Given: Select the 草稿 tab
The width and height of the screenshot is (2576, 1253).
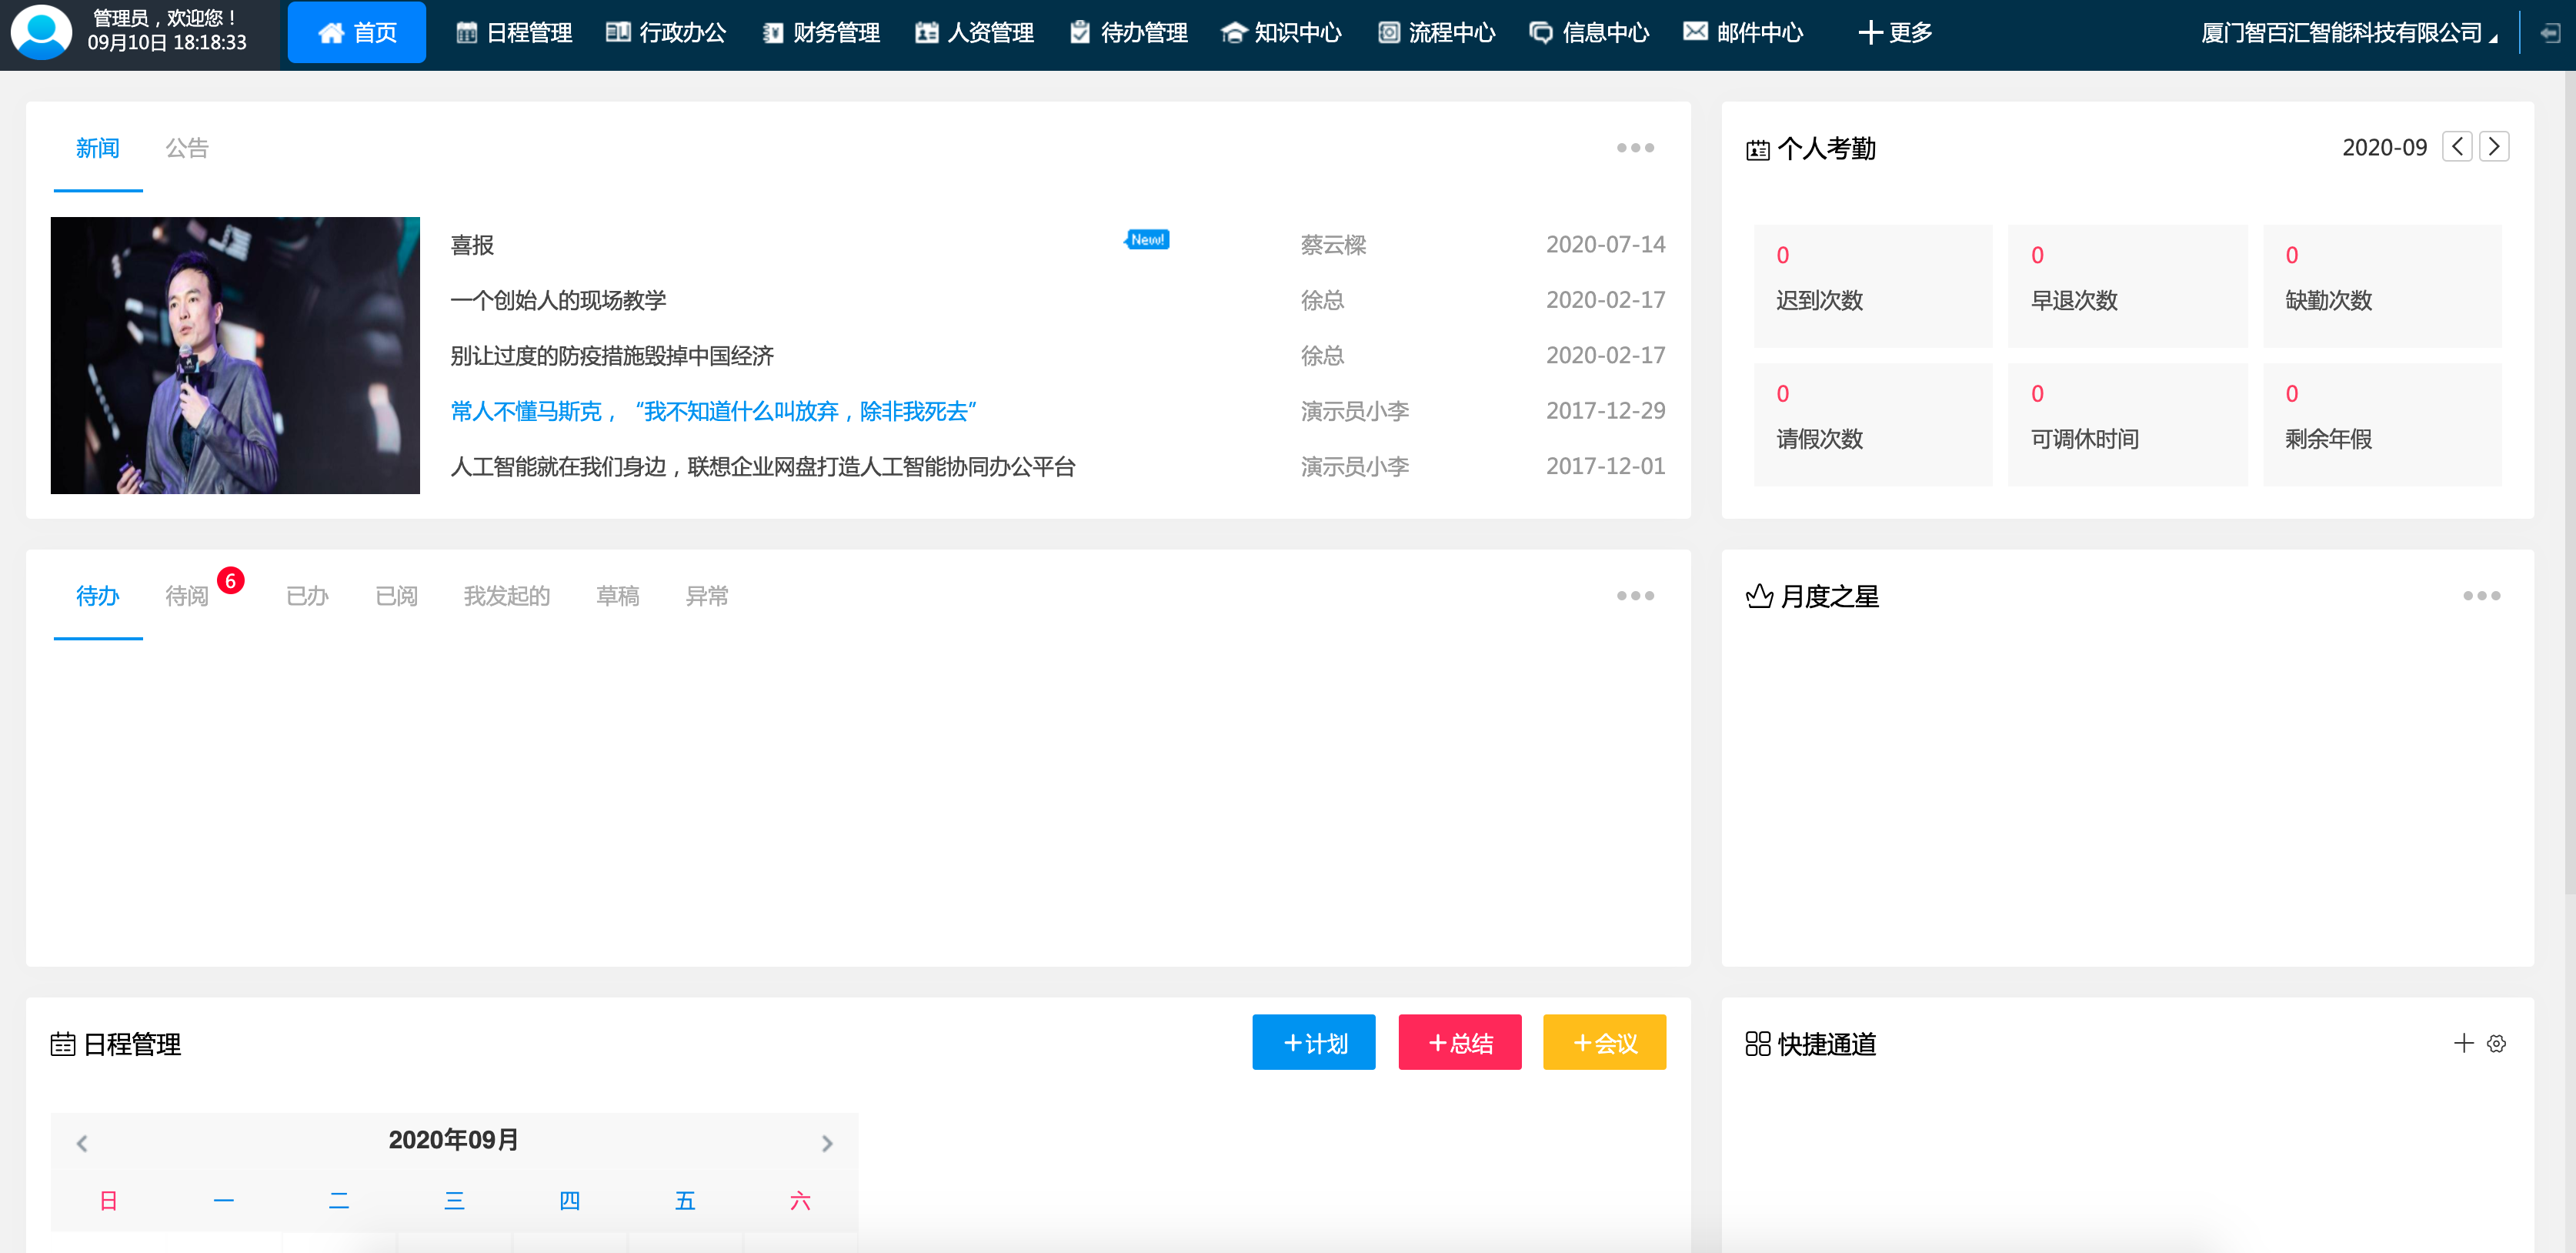Looking at the screenshot, I should coord(618,596).
